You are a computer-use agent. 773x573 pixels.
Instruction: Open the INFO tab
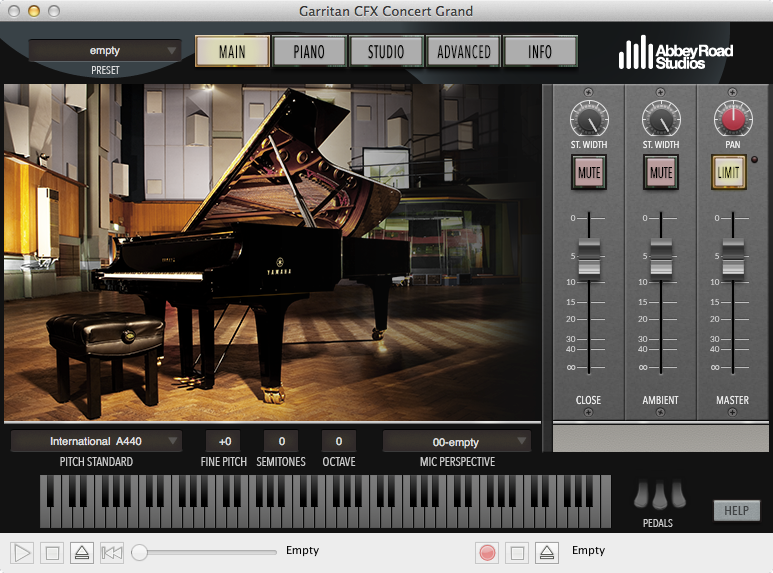(540, 51)
